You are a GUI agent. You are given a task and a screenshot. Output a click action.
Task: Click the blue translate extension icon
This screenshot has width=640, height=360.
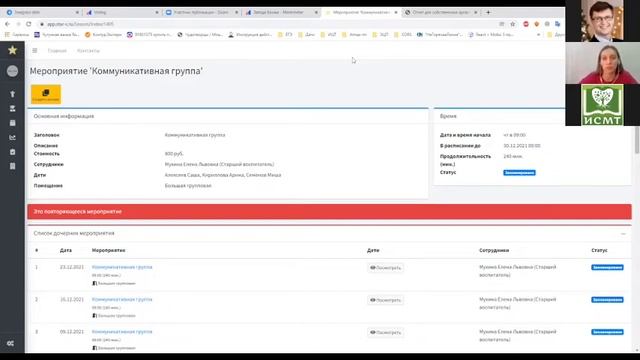pos(558,24)
